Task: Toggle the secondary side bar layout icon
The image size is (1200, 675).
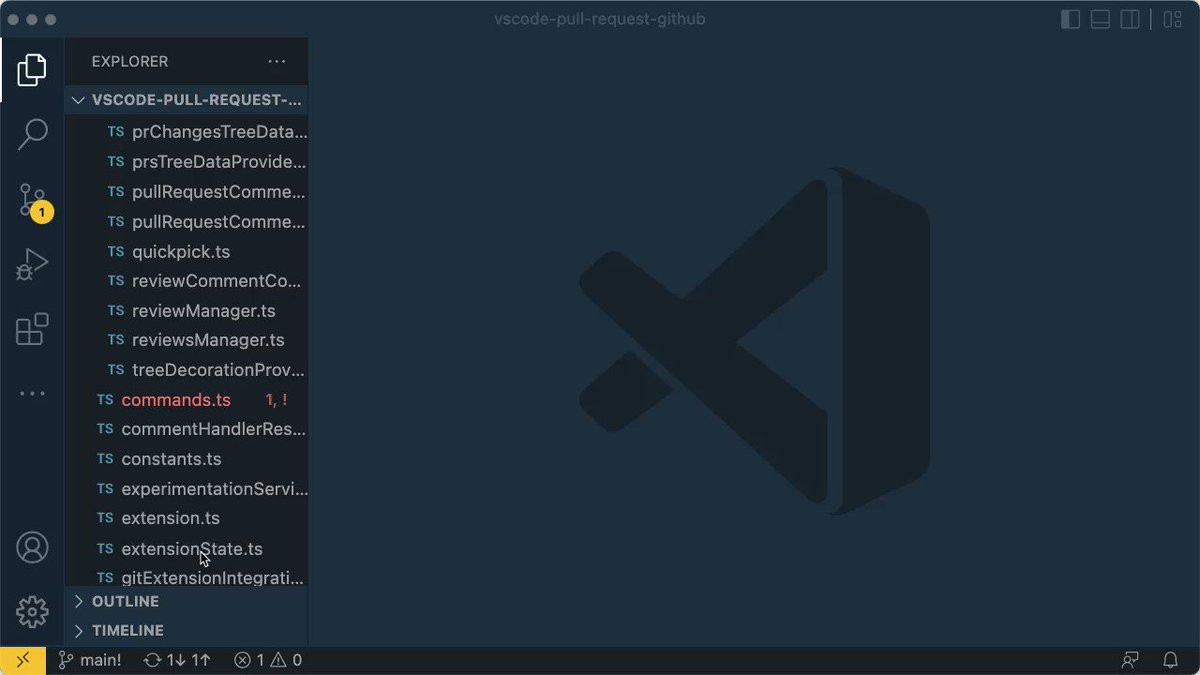Action: point(1130,19)
